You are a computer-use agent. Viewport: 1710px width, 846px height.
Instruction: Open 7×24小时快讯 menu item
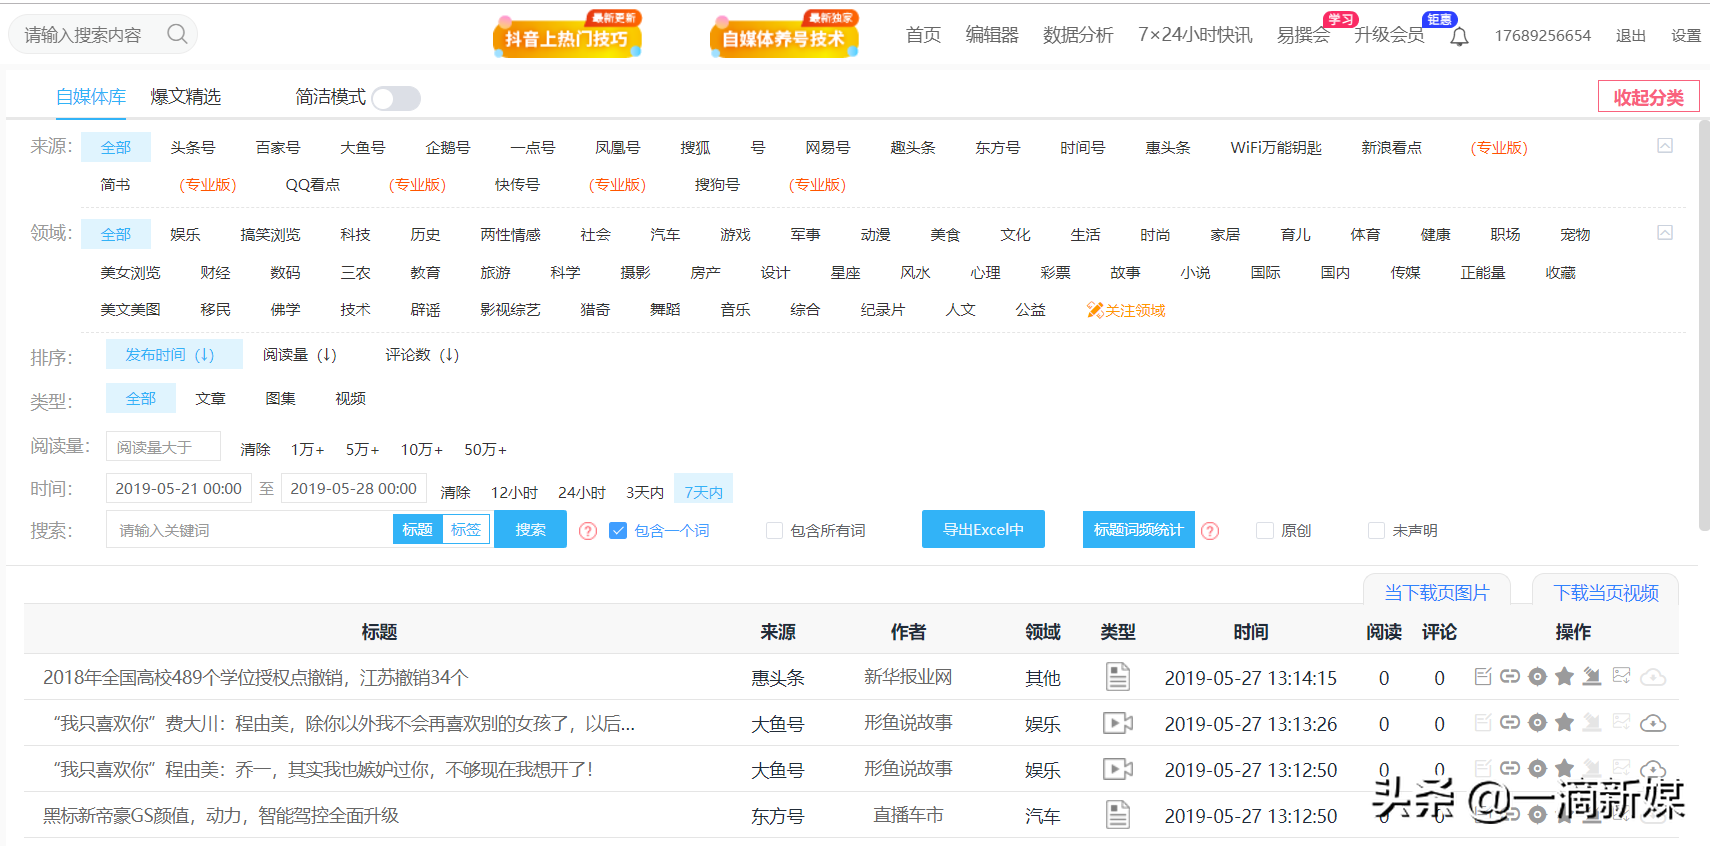[1195, 35]
